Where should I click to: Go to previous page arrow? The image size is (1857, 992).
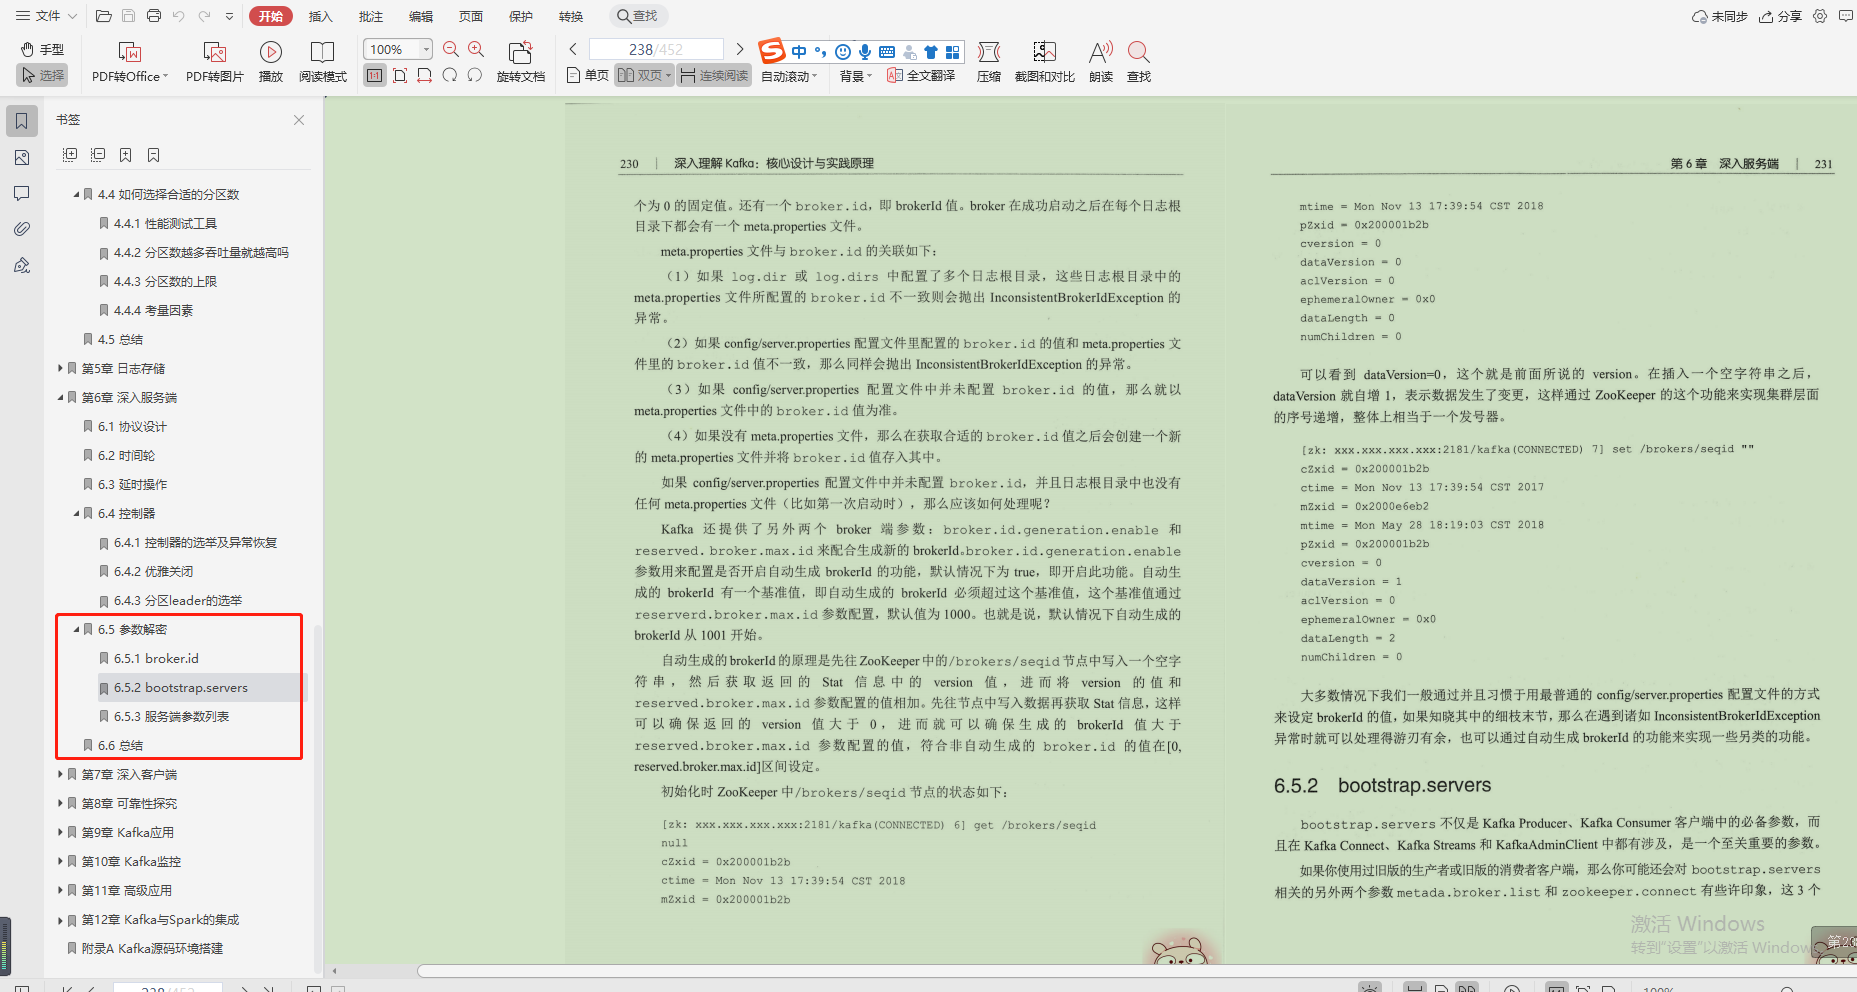(573, 49)
